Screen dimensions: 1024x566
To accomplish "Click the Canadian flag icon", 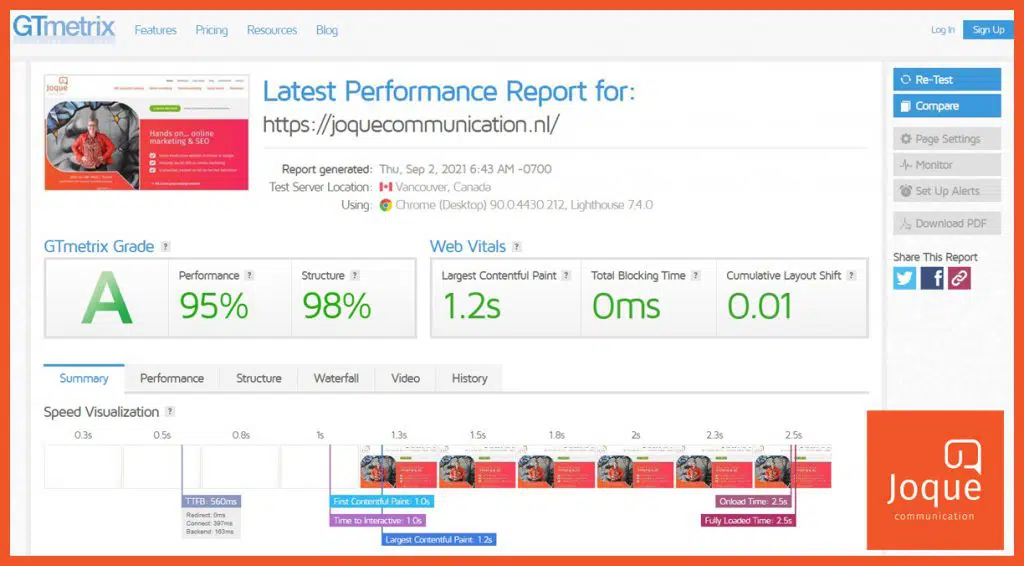I will point(386,187).
